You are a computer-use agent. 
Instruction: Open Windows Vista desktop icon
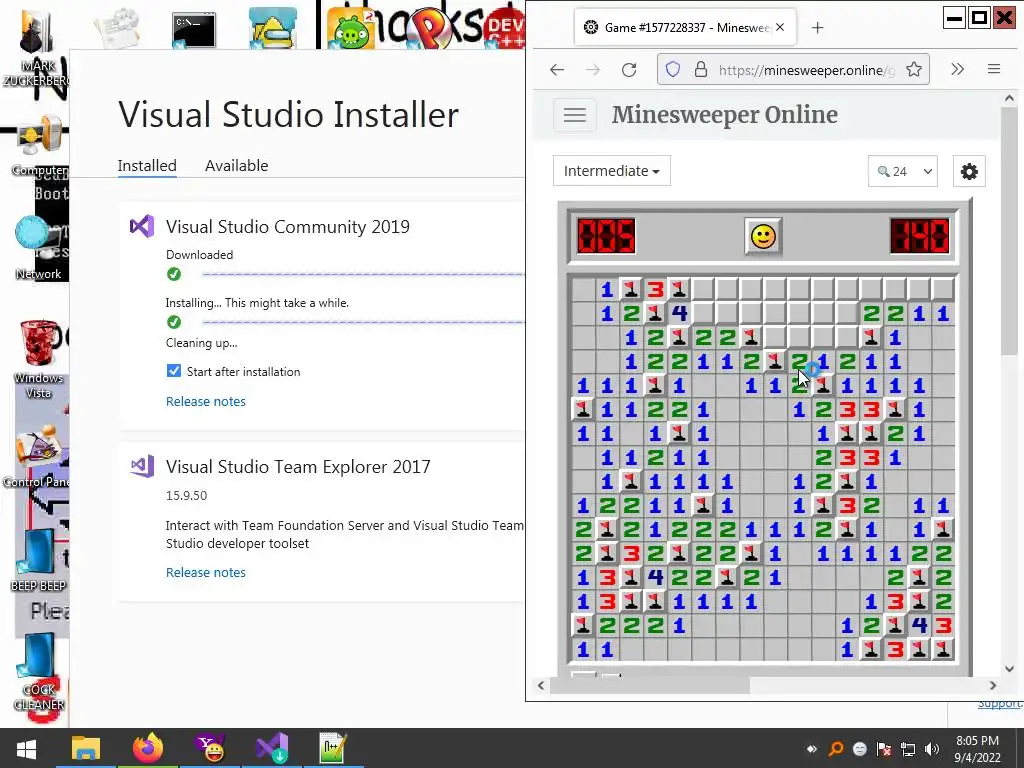pyautogui.click(x=39, y=359)
